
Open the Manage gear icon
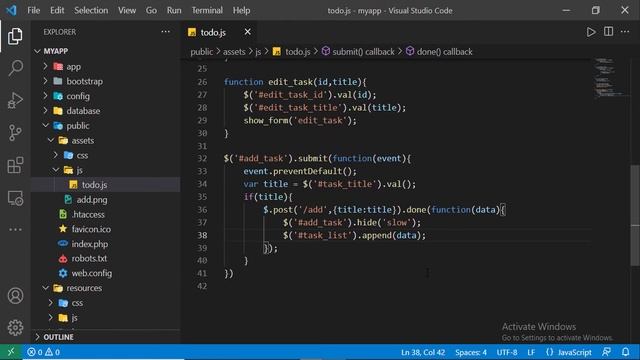coord(15,327)
